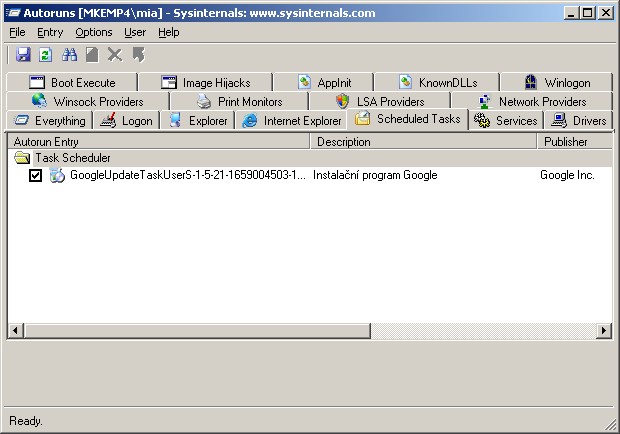This screenshot has width=620, height=434.
Task: Click the Save toolbar icon
Action: click(23, 55)
